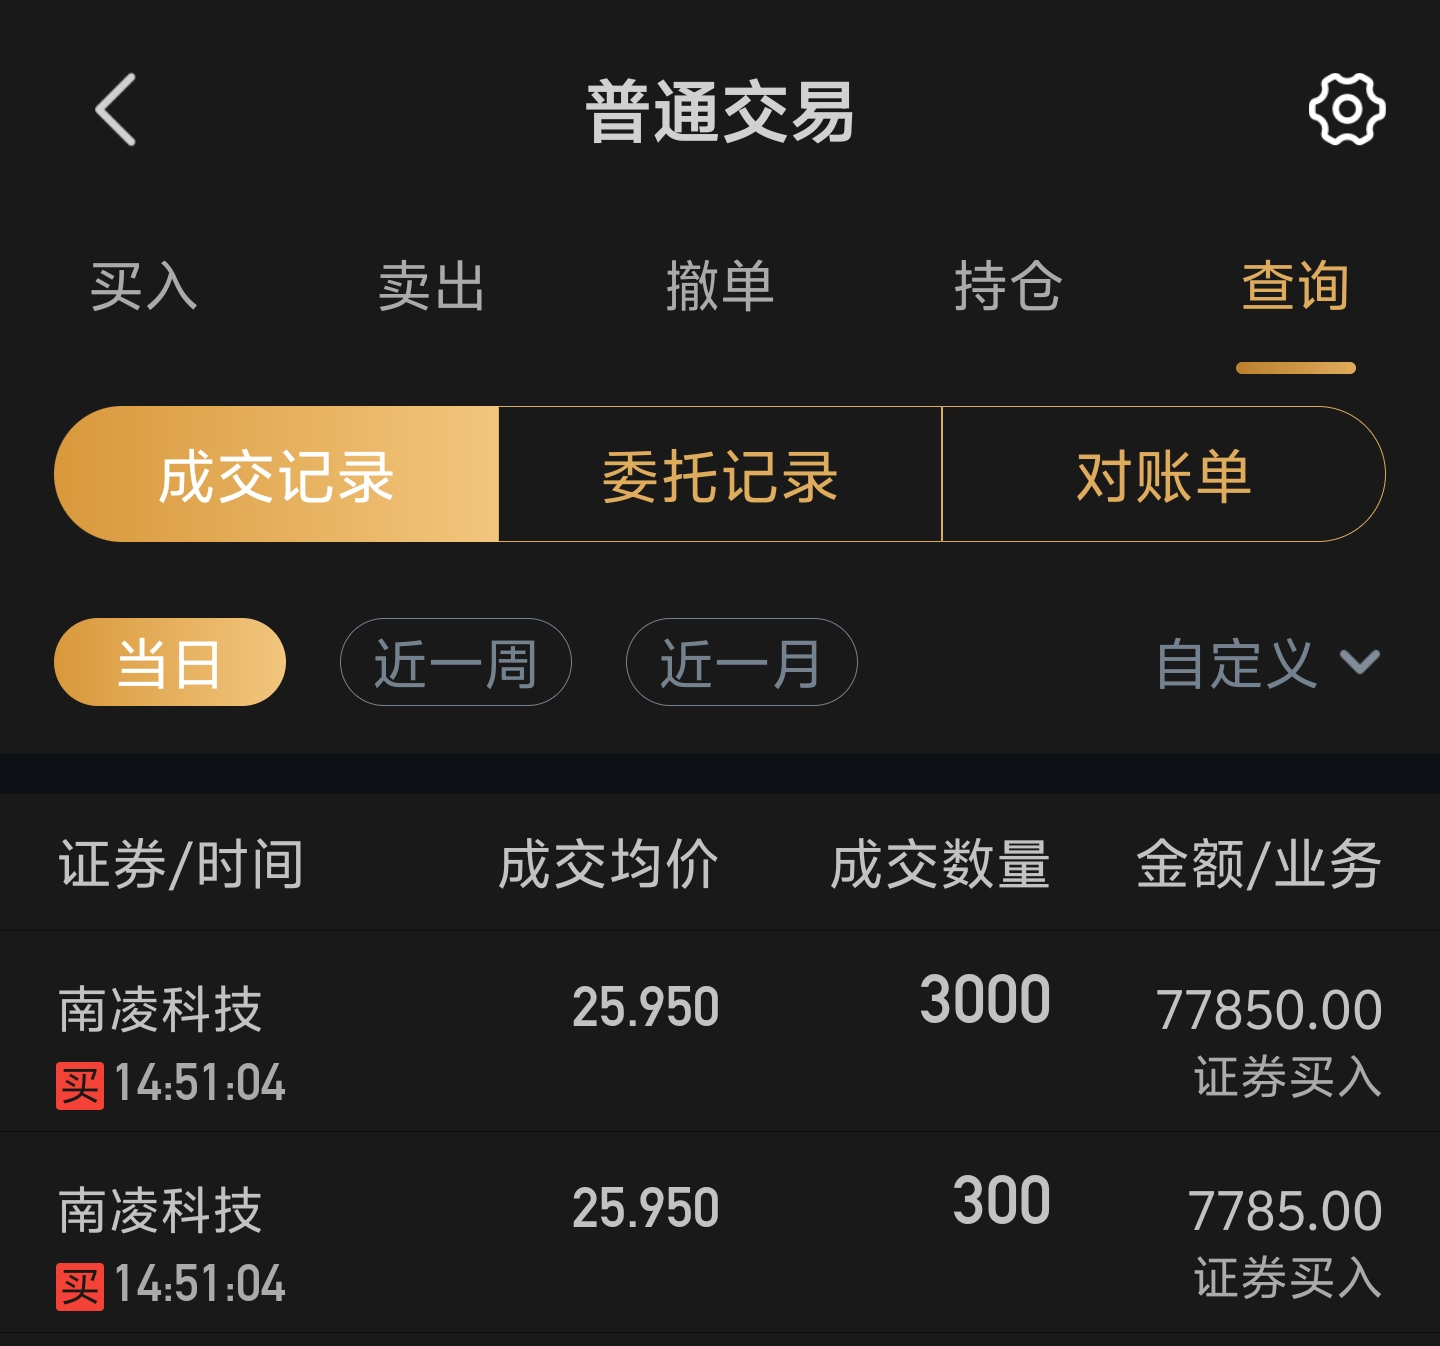Click red 买 badge on 3000-share trade
The image size is (1440, 1346).
(x=80, y=1085)
